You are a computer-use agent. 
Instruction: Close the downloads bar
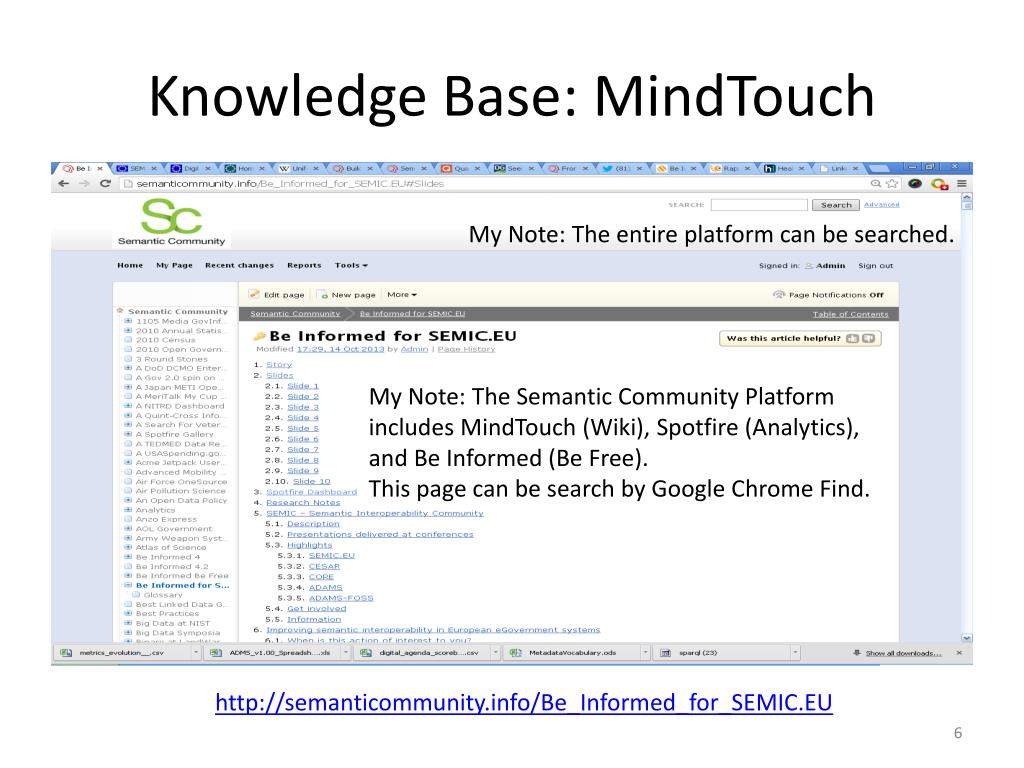coord(959,652)
